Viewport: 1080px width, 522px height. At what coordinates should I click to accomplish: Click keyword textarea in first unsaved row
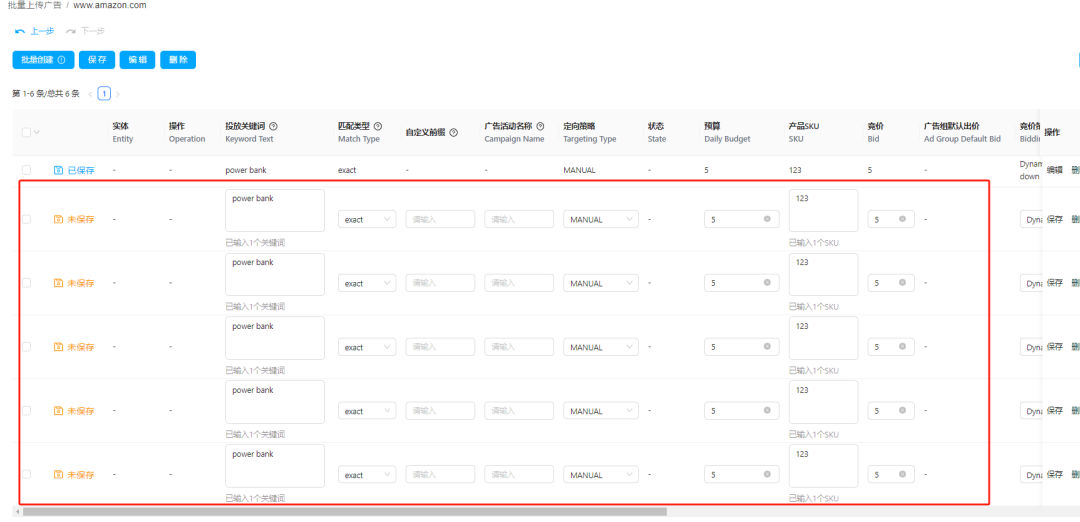tap(275, 211)
